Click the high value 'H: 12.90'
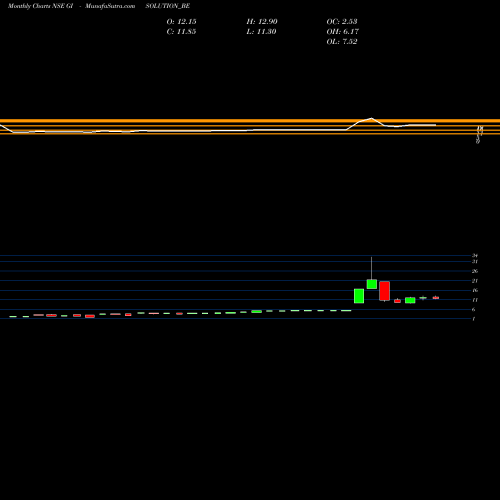The width and height of the screenshot is (500, 500). click(x=262, y=22)
